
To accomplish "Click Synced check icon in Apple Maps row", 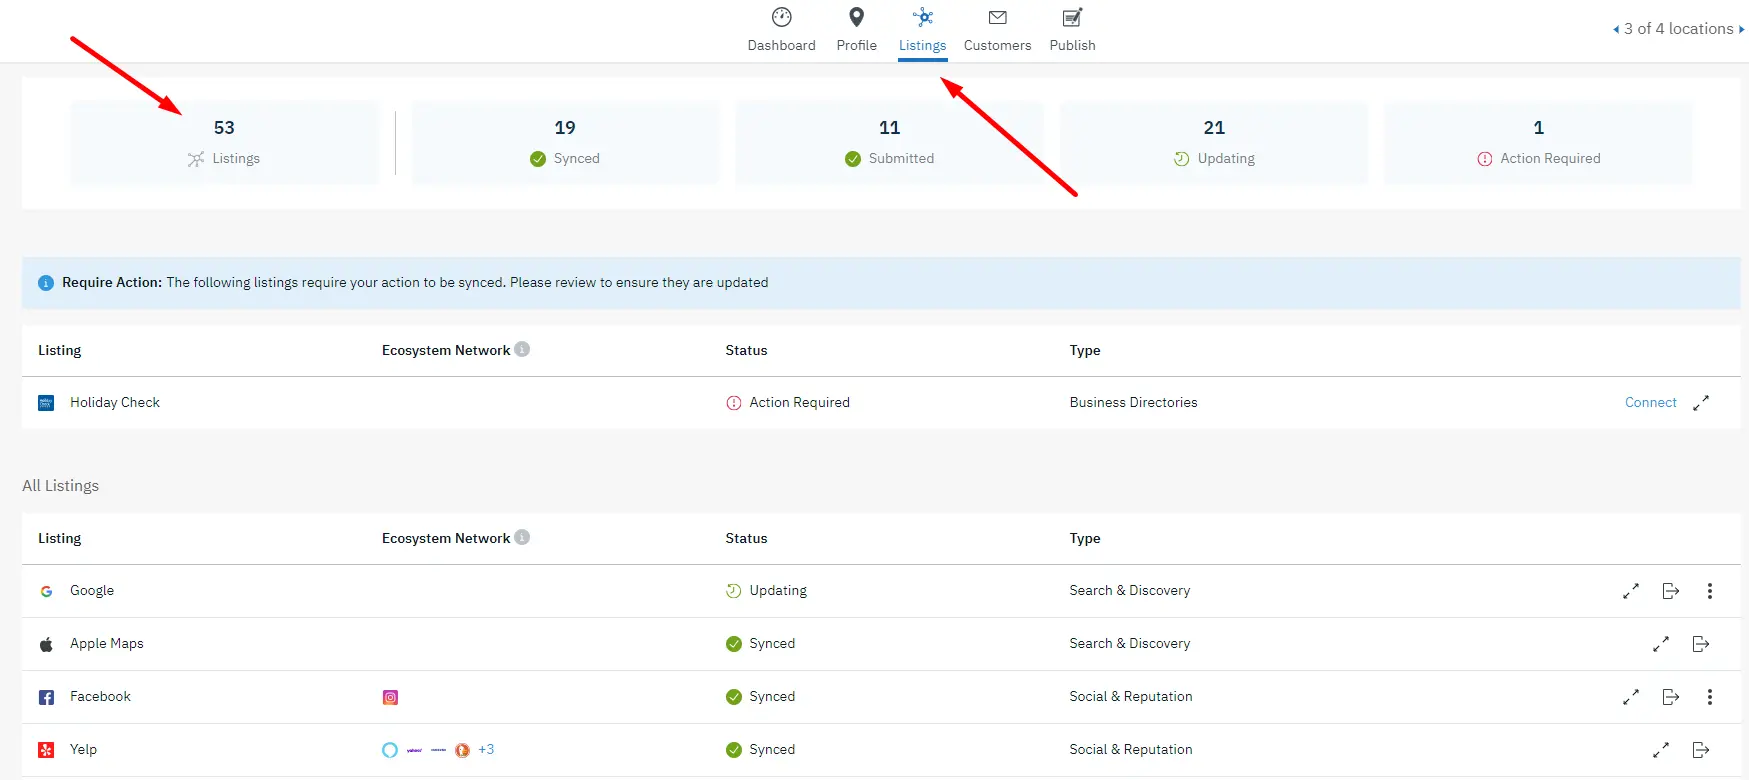I will (x=734, y=644).
